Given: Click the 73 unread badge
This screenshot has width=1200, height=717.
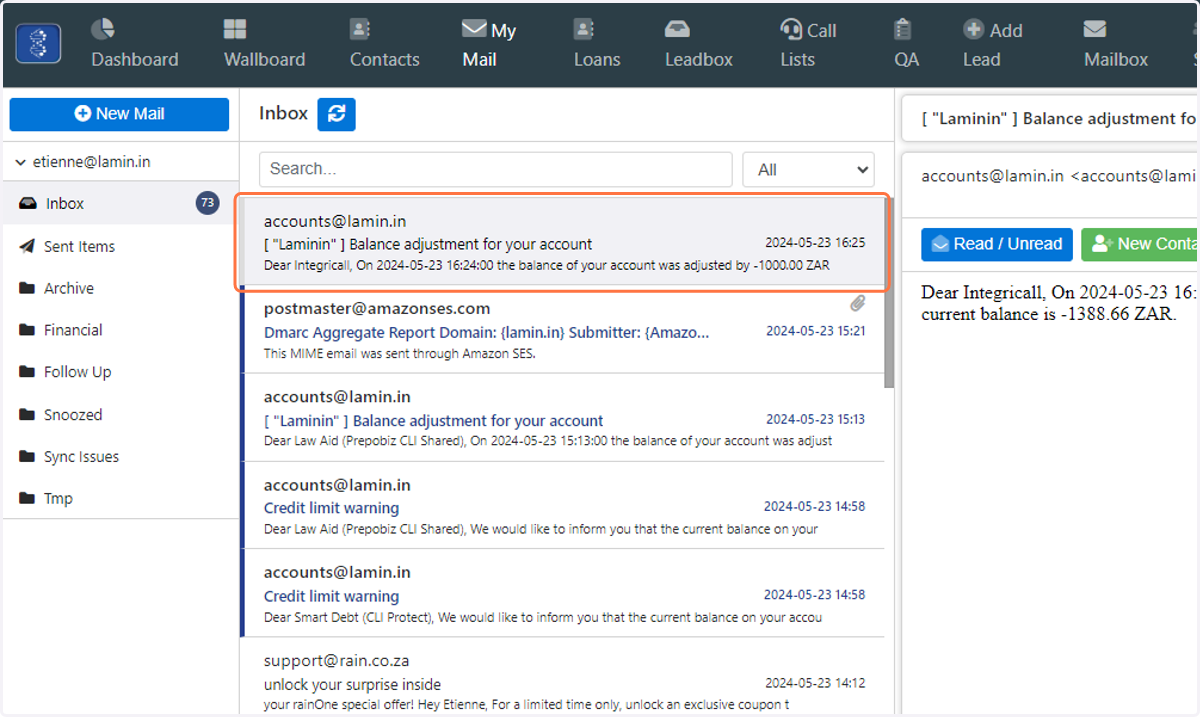Looking at the screenshot, I should click(207, 203).
